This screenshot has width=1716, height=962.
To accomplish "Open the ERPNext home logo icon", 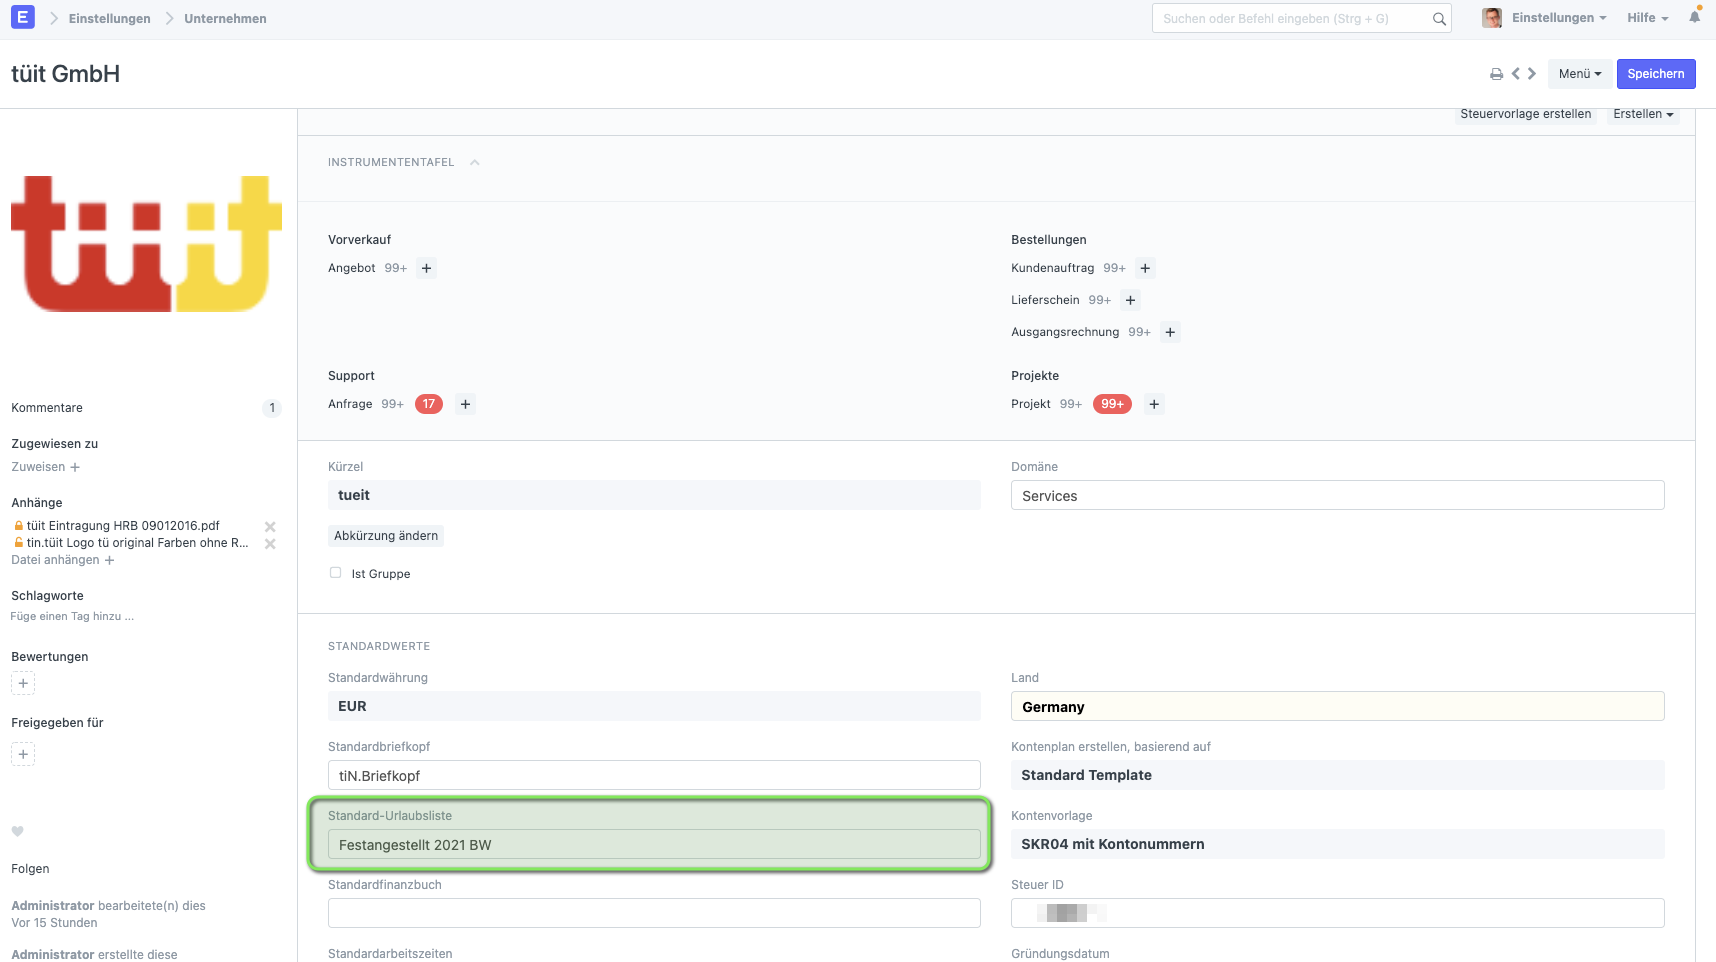I will [x=23, y=17].
